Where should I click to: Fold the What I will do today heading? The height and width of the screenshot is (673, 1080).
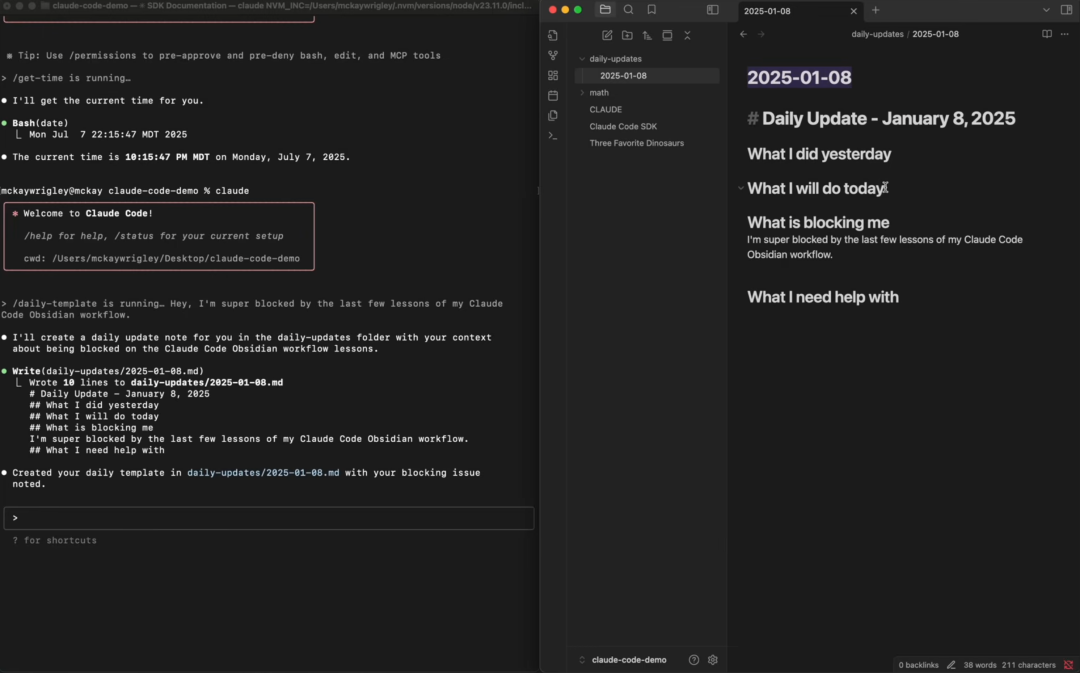point(740,188)
